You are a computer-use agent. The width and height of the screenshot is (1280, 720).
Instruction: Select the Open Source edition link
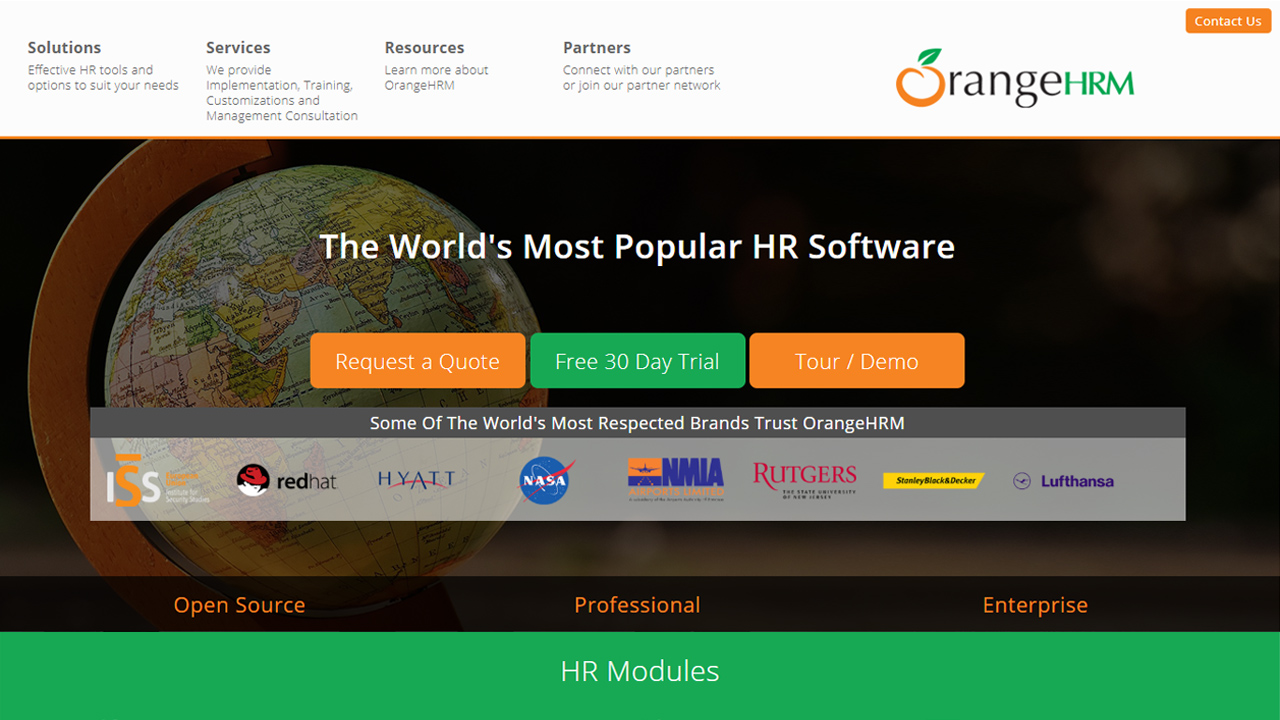(239, 605)
